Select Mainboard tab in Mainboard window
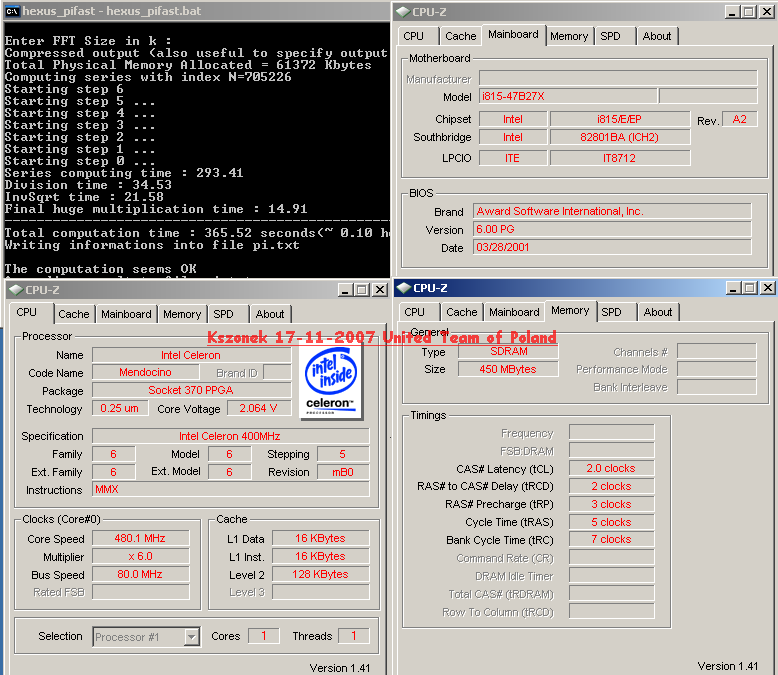This screenshot has width=778, height=675. [x=513, y=34]
